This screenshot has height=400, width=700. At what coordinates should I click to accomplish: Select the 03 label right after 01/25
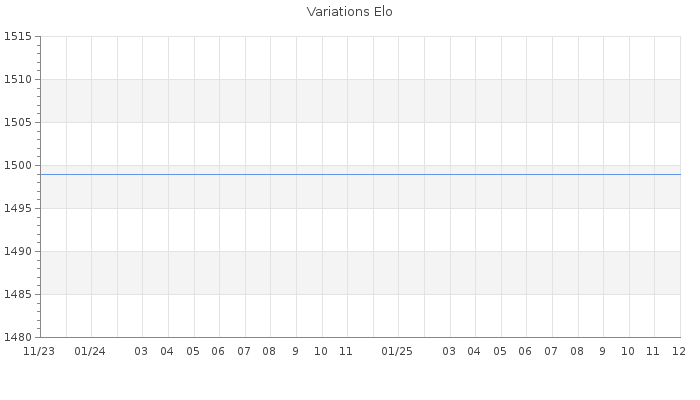pos(449,352)
